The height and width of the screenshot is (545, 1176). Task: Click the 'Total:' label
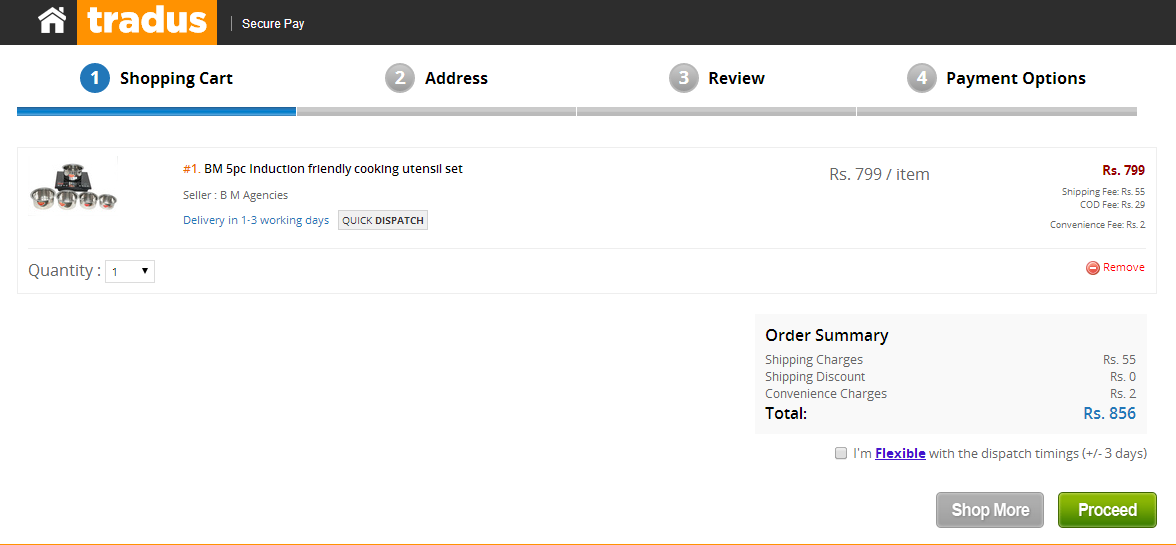click(x=786, y=413)
